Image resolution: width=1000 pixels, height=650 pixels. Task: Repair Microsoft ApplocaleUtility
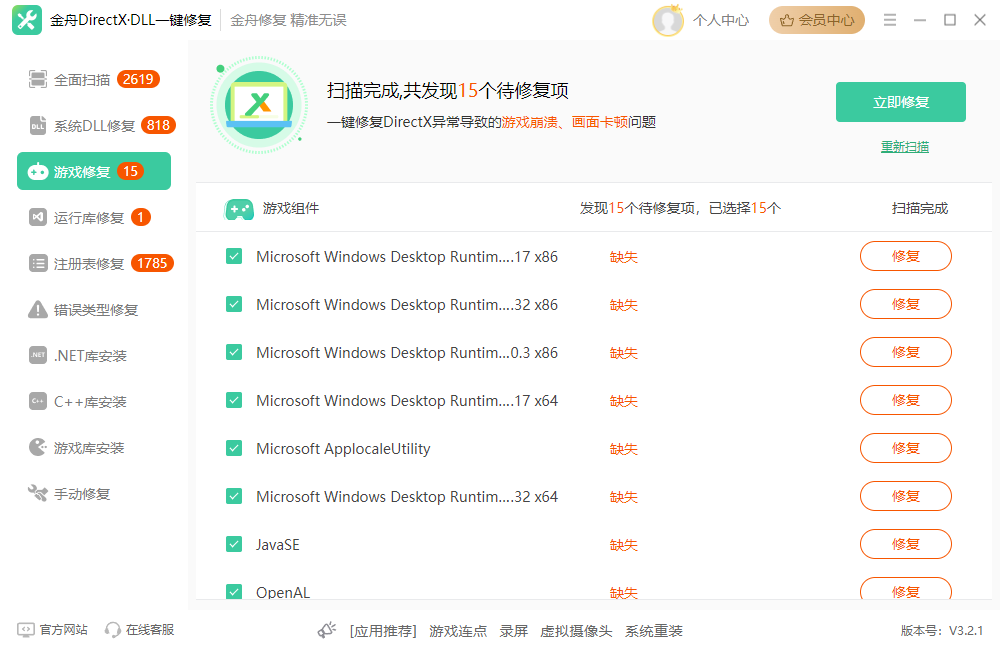pos(906,448)
